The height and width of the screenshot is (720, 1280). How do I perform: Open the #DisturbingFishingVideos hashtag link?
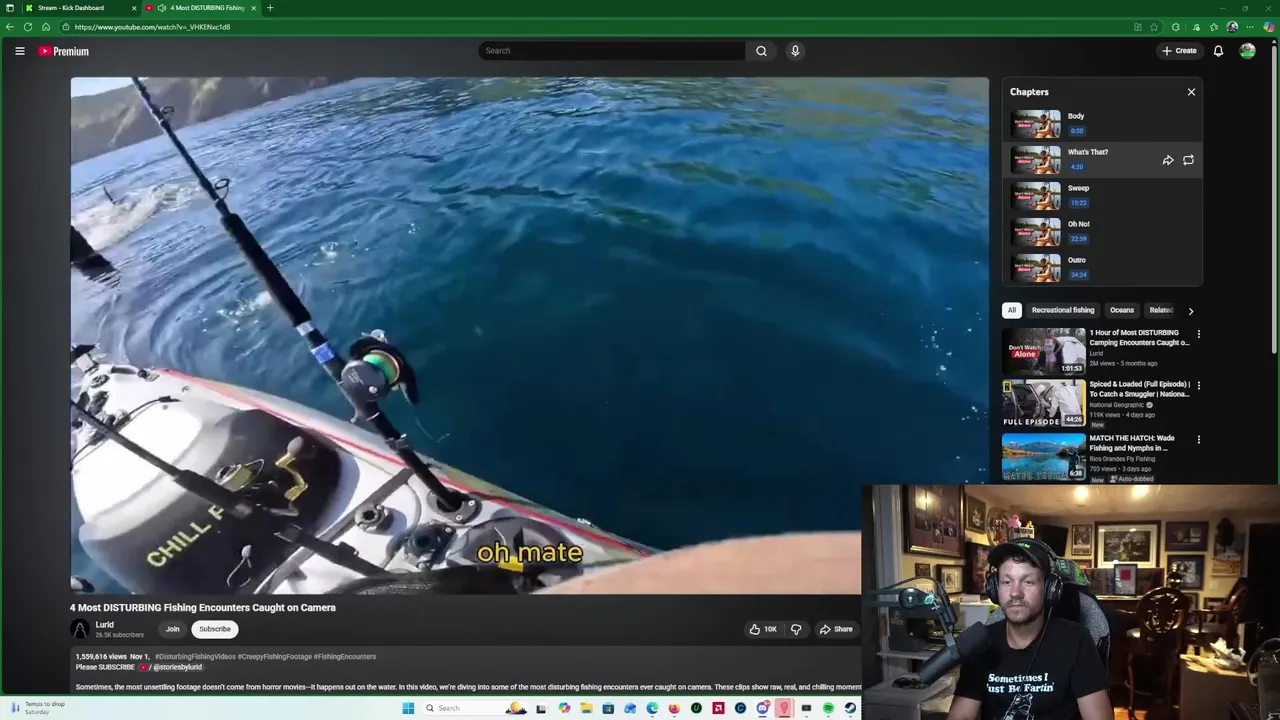click(x=195, y=657)
